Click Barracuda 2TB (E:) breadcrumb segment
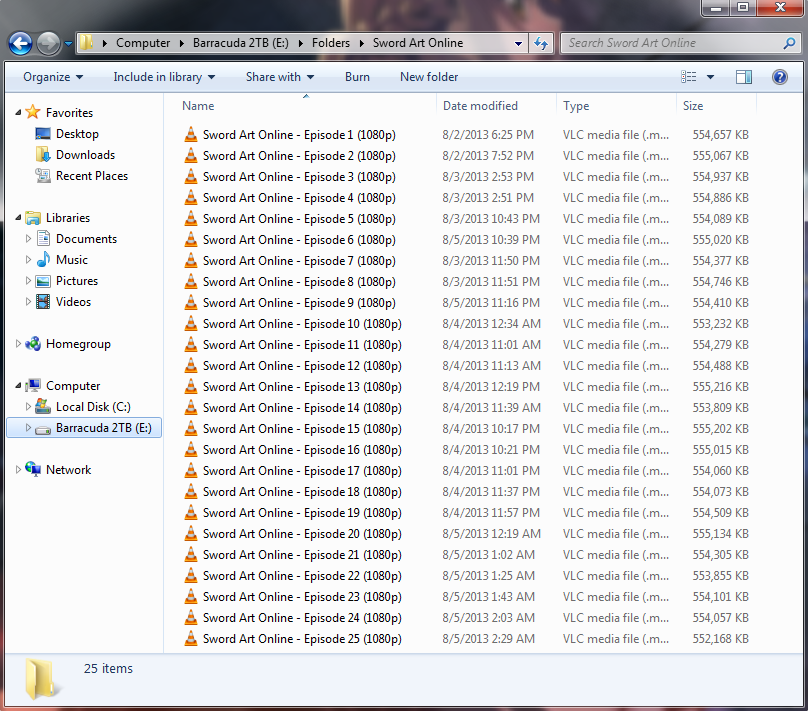Screen dimensions: 808x711 click(x=241, y=43)
